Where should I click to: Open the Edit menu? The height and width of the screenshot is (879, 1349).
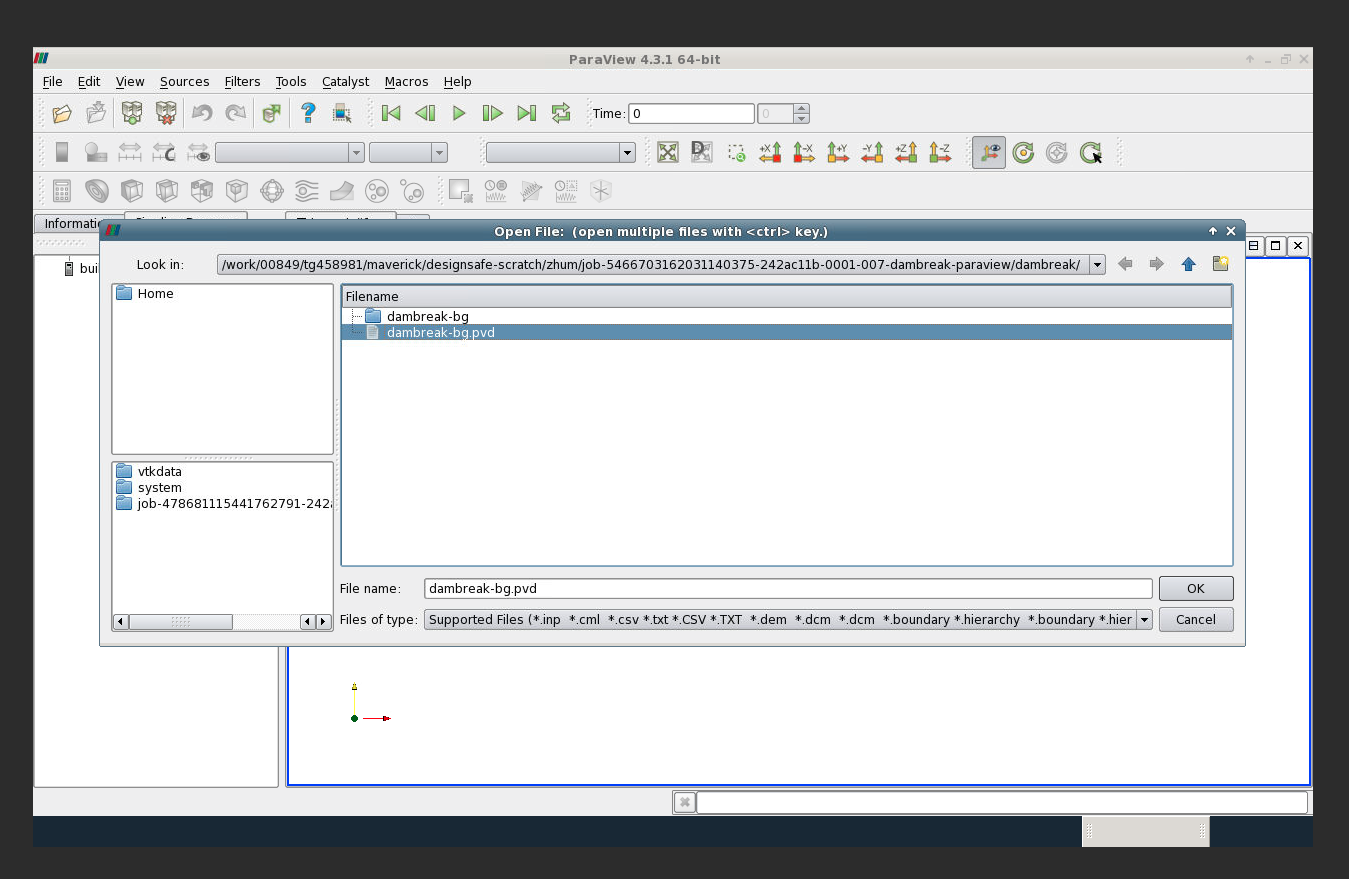89,82
